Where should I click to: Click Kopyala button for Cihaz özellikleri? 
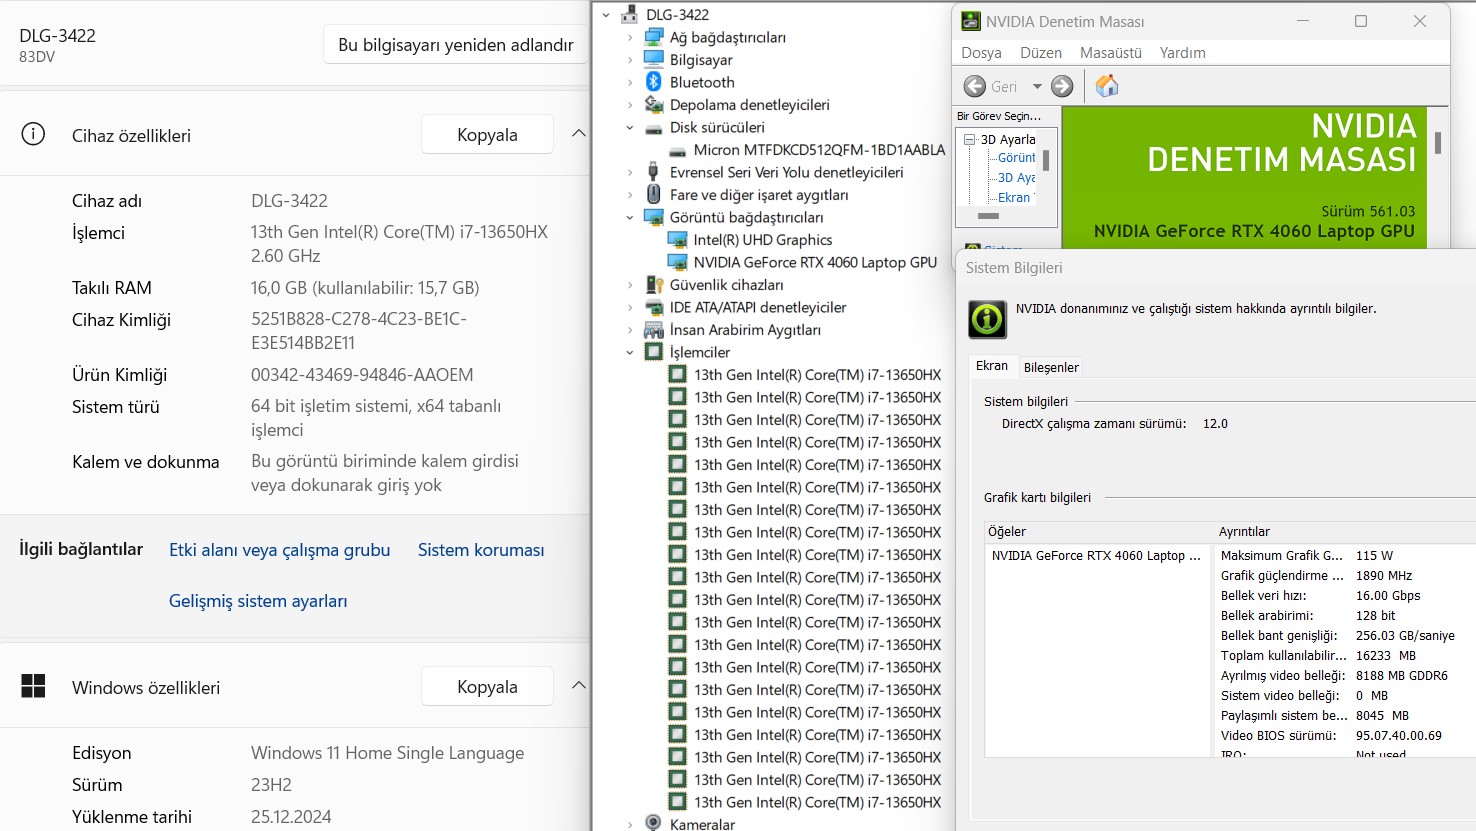[487, 134]
